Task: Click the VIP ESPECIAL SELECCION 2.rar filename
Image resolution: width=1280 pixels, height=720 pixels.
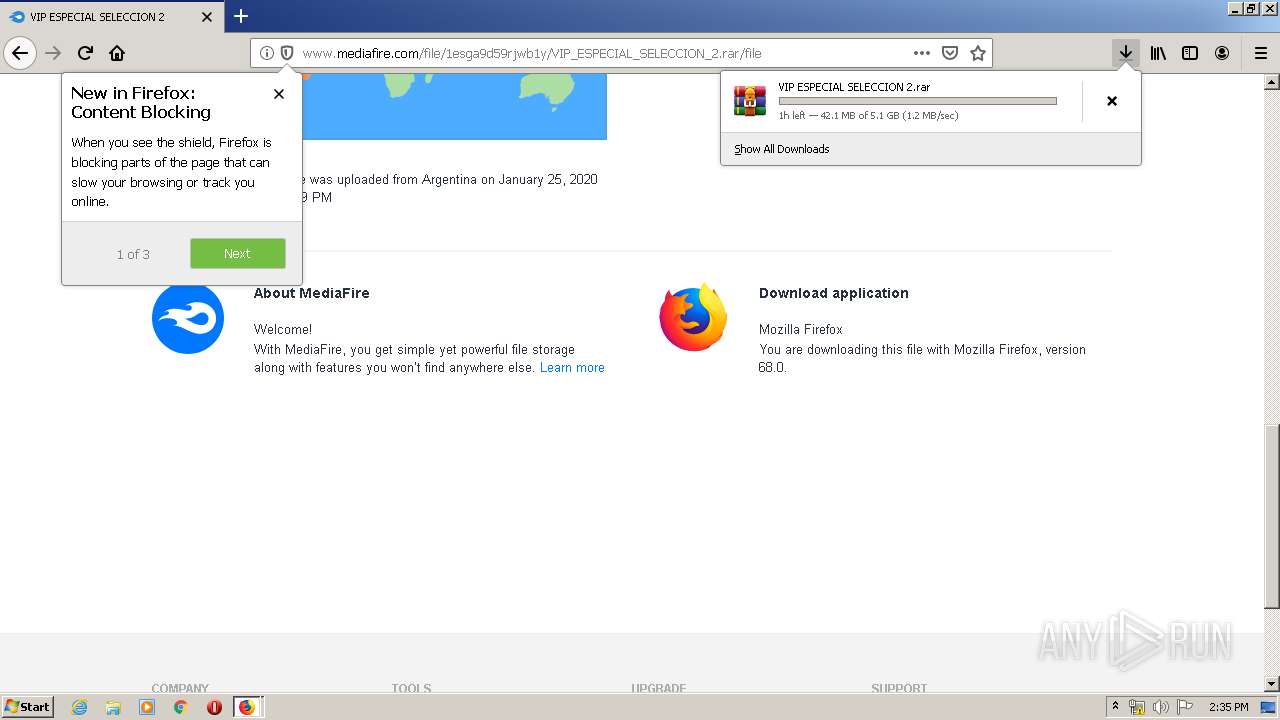Action: click(x=854, y=87)
